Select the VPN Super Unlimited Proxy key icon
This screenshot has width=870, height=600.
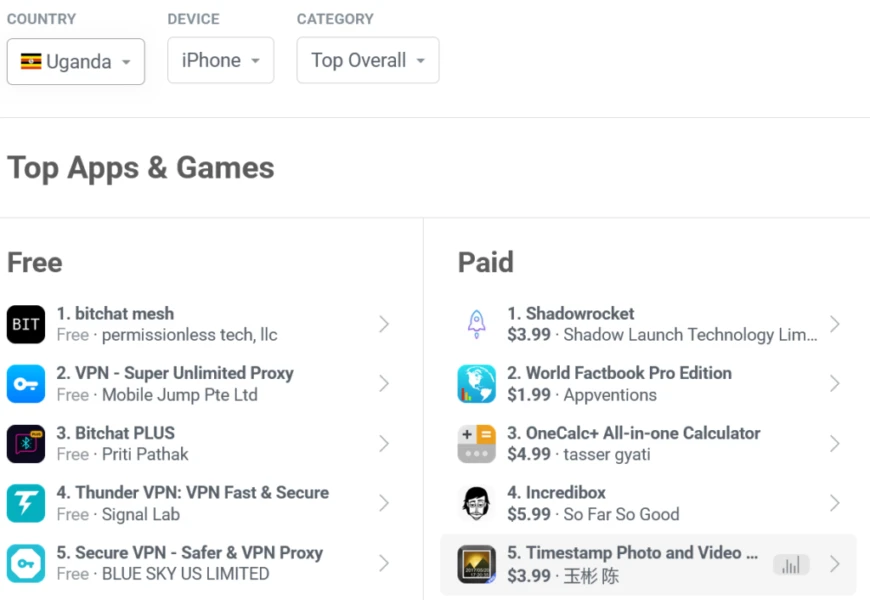pos(26,383)
